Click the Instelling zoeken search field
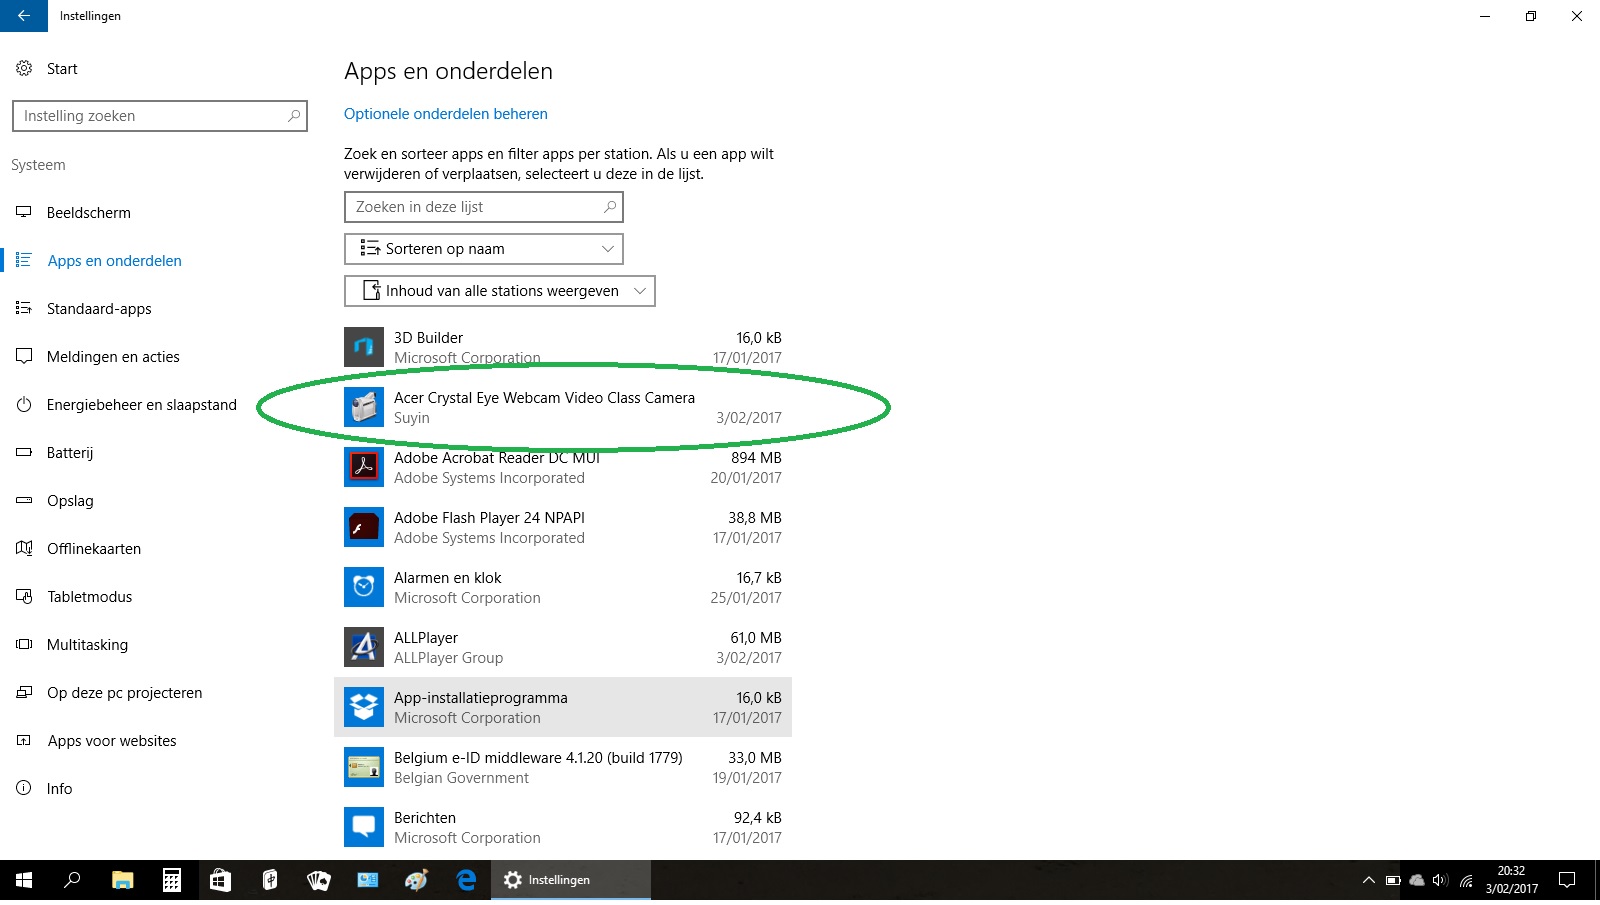Image resolution: width=1600 pixels, height=905 pixels. [160, 116]
